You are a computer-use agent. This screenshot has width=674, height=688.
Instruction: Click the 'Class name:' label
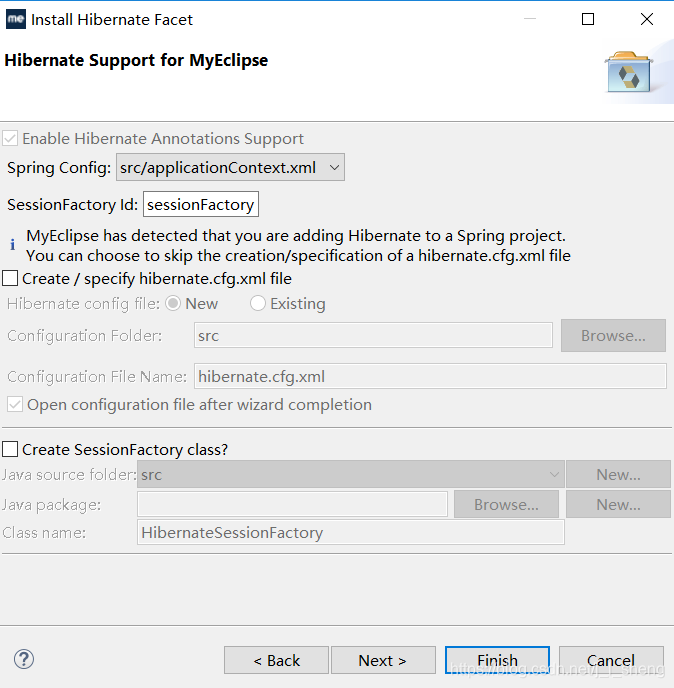44,533
